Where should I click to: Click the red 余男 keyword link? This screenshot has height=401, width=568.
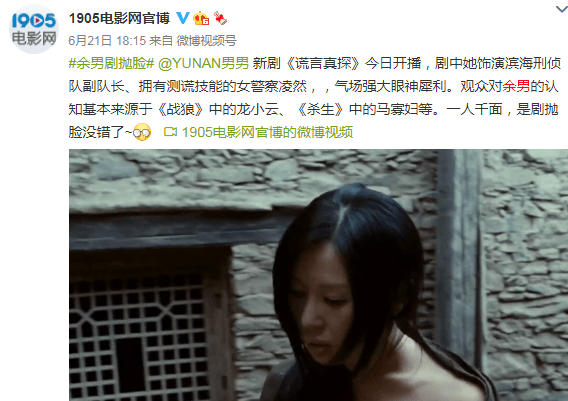pyautogui.click(x=516, y=87)
